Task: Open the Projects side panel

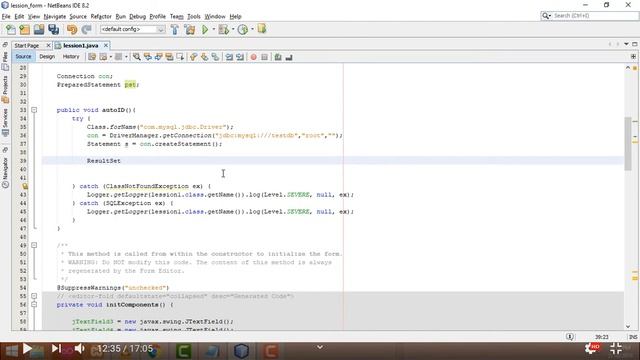Action: [5, 89]
